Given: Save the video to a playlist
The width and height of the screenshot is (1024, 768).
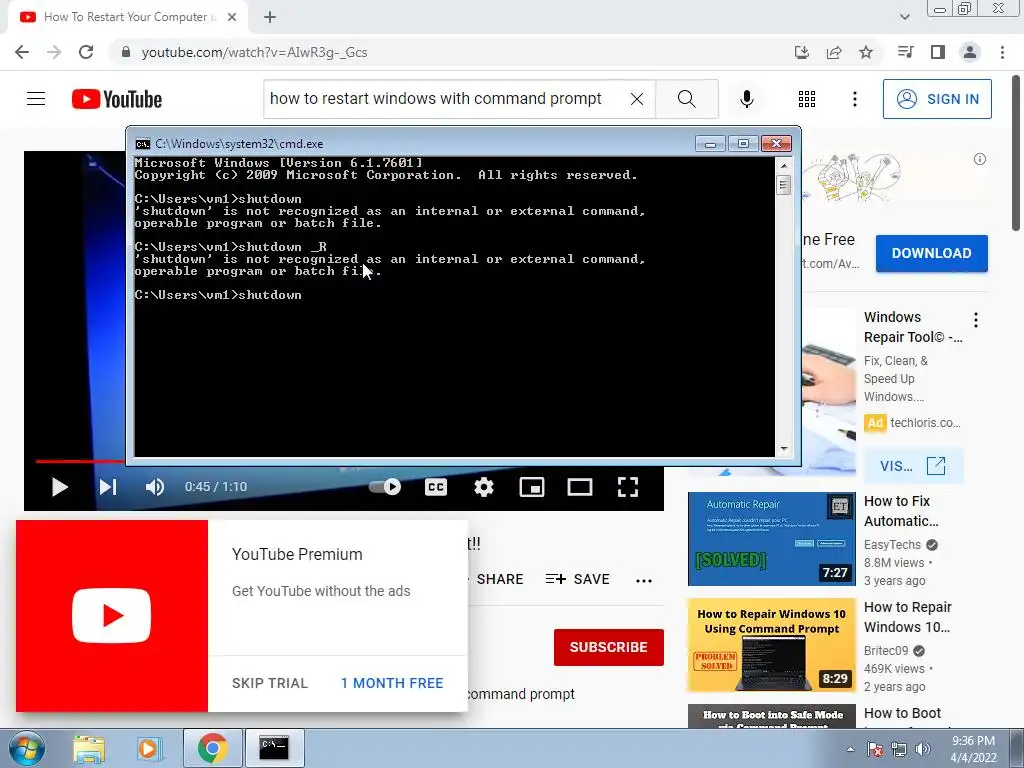Looking at the screenshot, I should (x=577, y=579).
